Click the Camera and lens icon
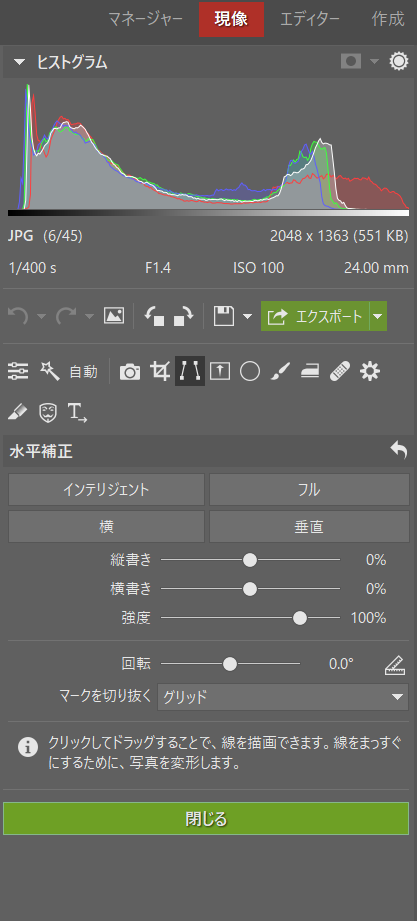The image size is (417, 921). click(130, 372)
